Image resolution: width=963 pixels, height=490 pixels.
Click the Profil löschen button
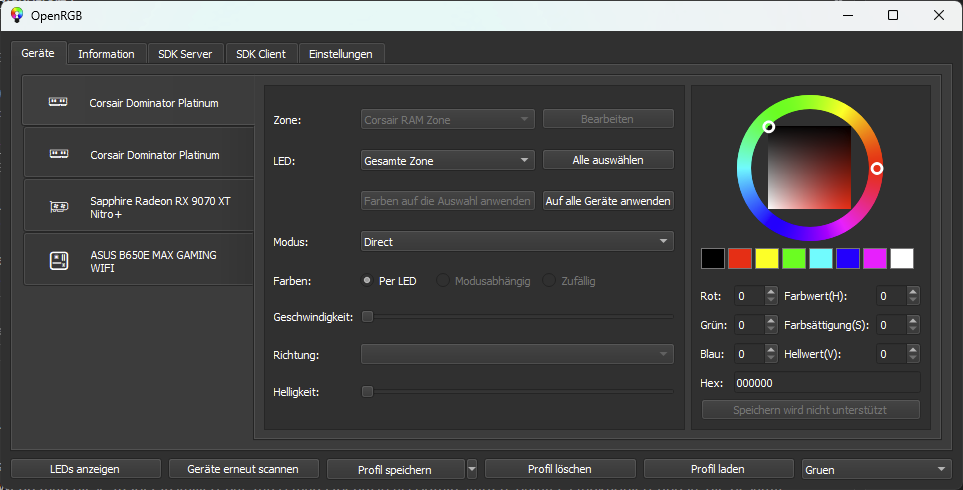click(560, 469)
